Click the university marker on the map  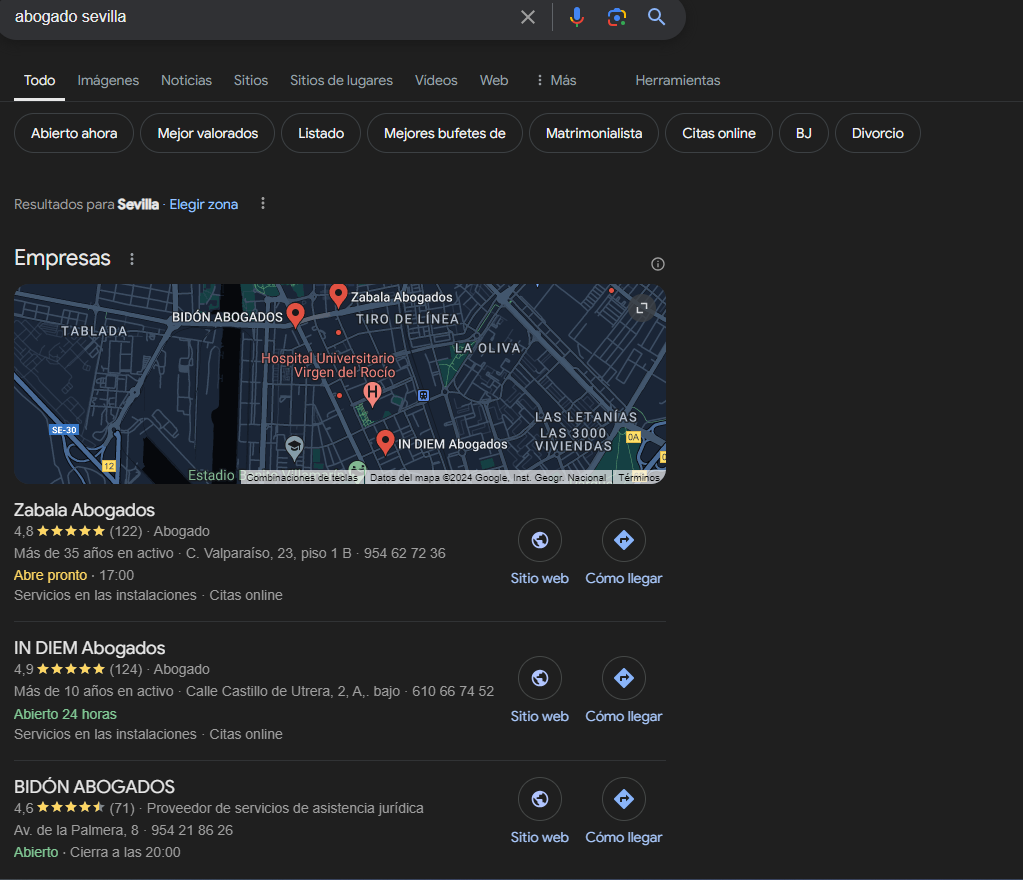click(294, 448)
